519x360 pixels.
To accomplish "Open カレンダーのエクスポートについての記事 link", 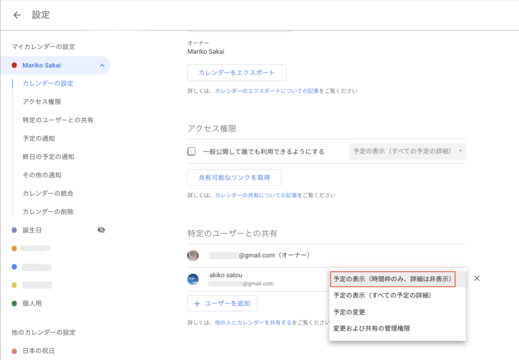I will pyautogui.click(x=267, y=91).
